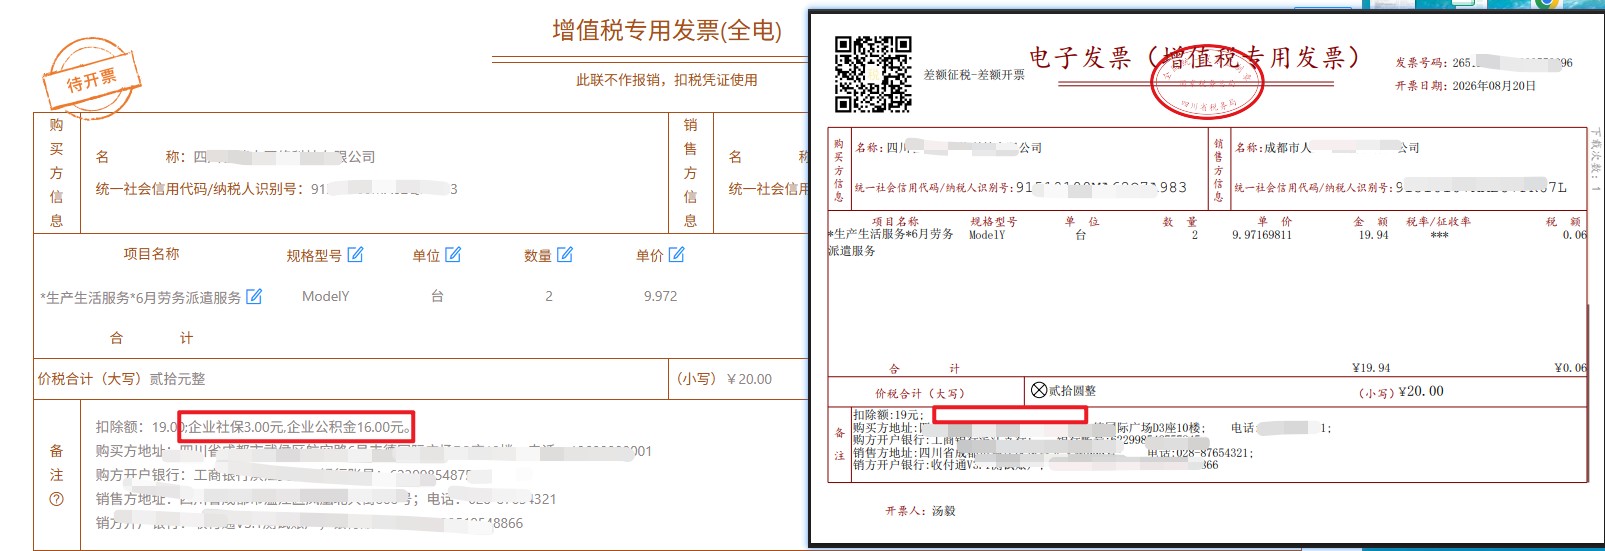Click the ¥0.06 tax subtotal in the 合计 row
Image resolution: width=1605 pixels, height=551 pixels.
(1570, 368)
